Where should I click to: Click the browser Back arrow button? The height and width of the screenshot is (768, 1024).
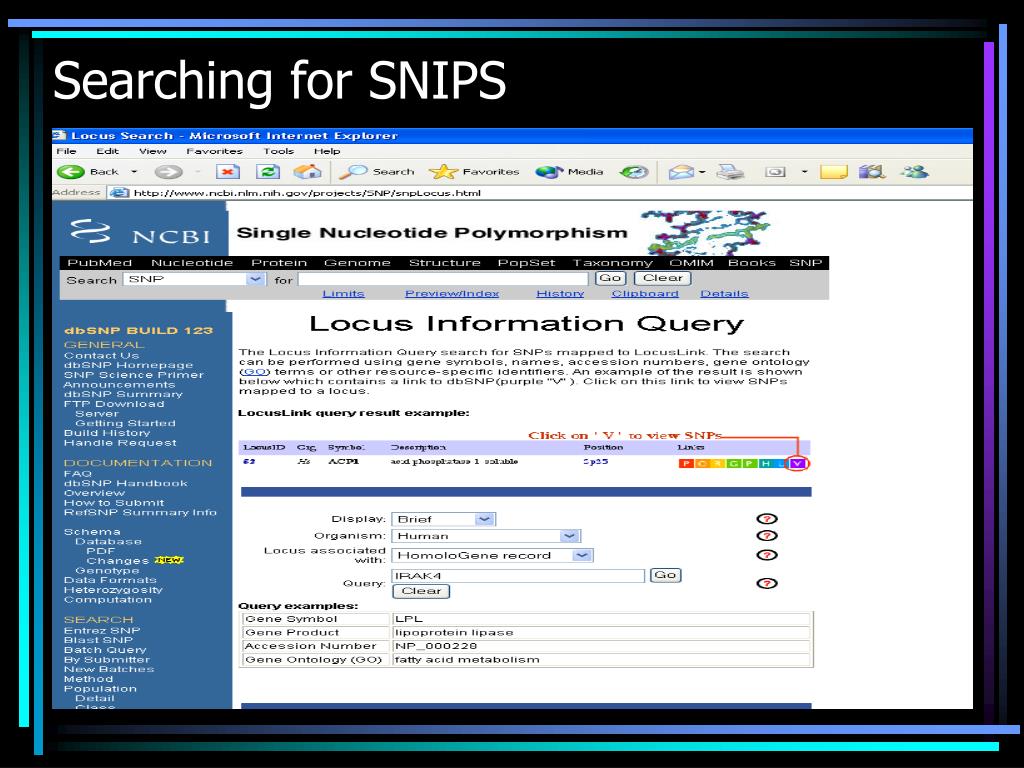(x=71, y=172)
